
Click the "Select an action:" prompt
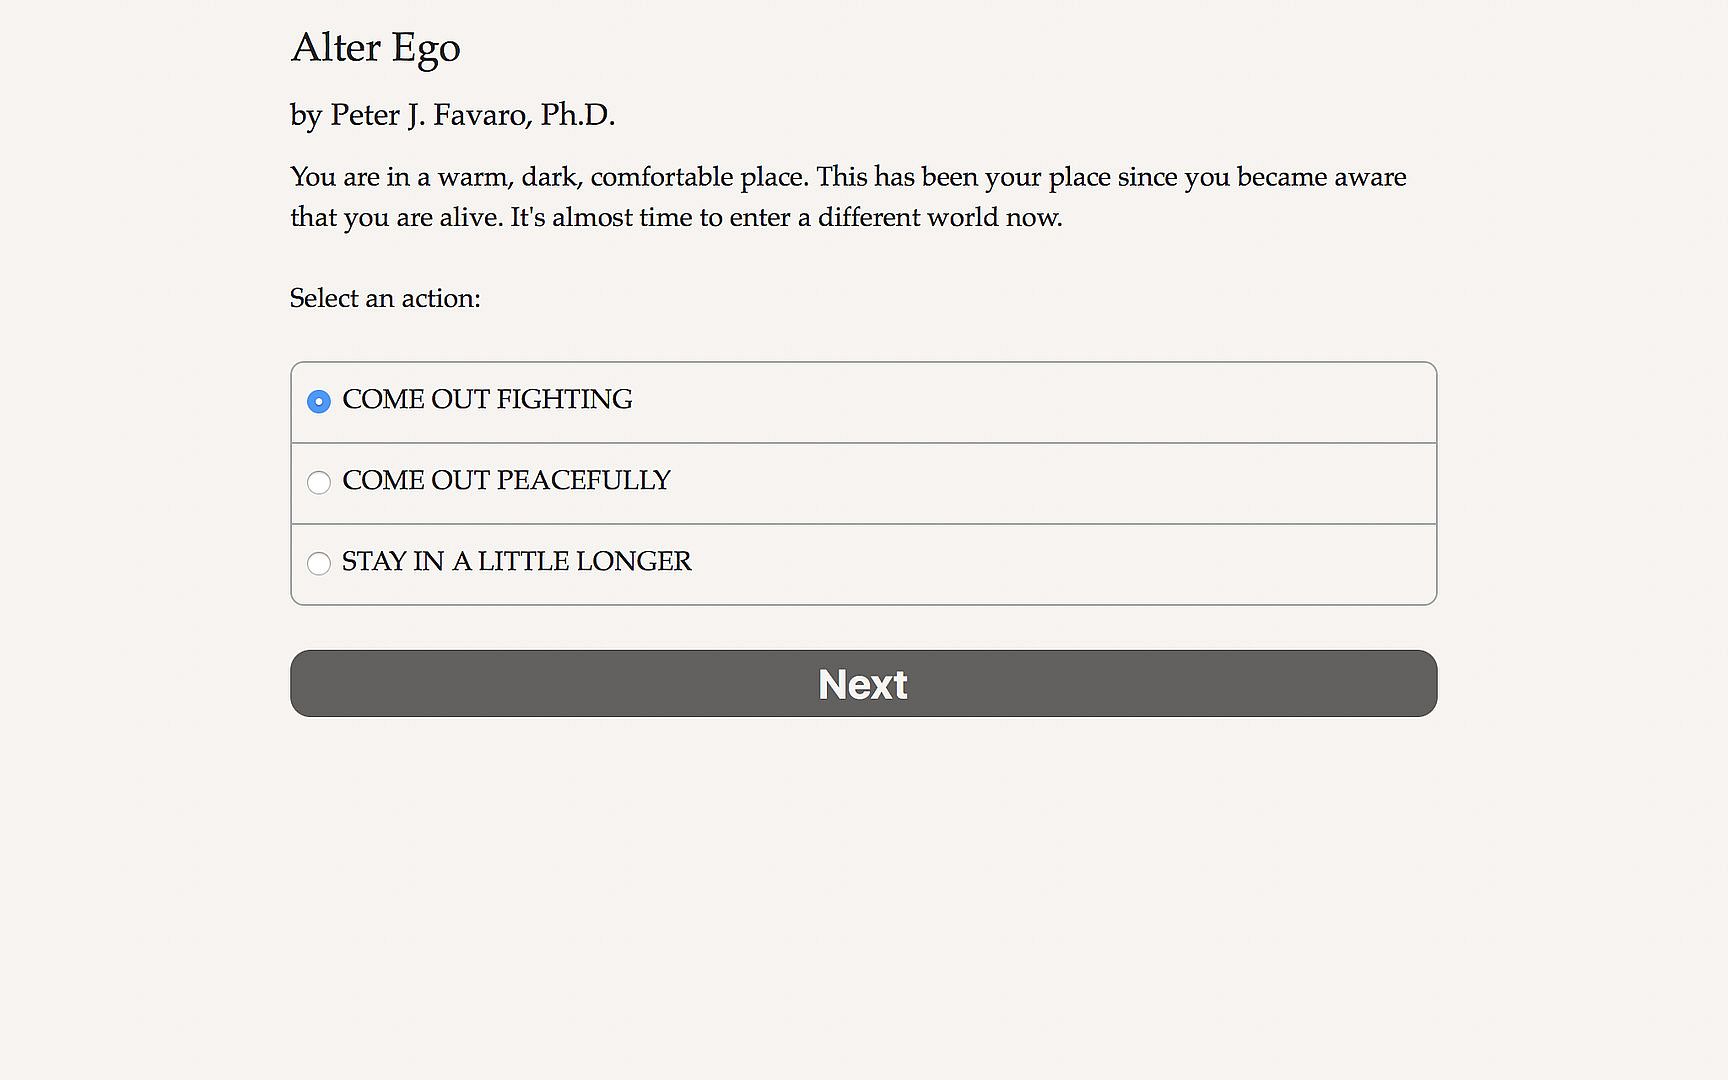[x=385, y=298]
